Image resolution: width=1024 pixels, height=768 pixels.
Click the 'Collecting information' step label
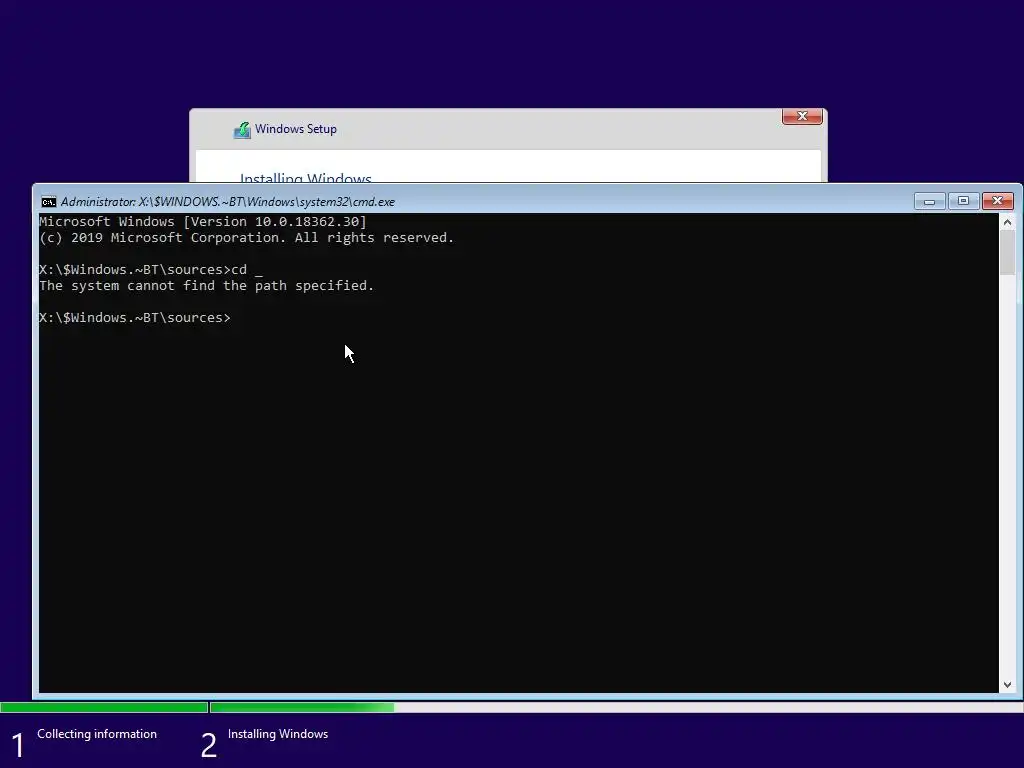click(x=97, y=734)
